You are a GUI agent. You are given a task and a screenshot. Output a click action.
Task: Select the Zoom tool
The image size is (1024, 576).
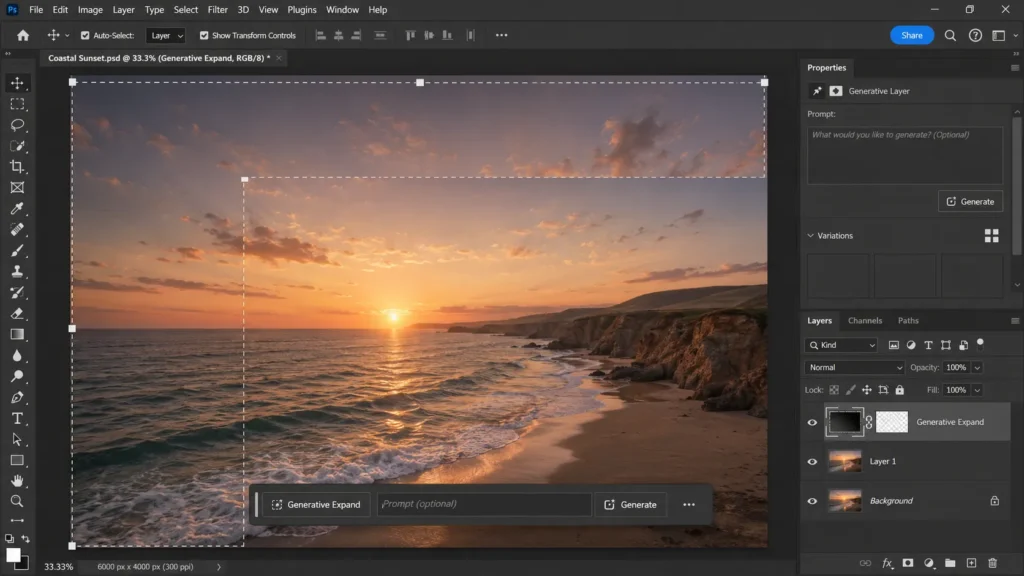[17, 501]
